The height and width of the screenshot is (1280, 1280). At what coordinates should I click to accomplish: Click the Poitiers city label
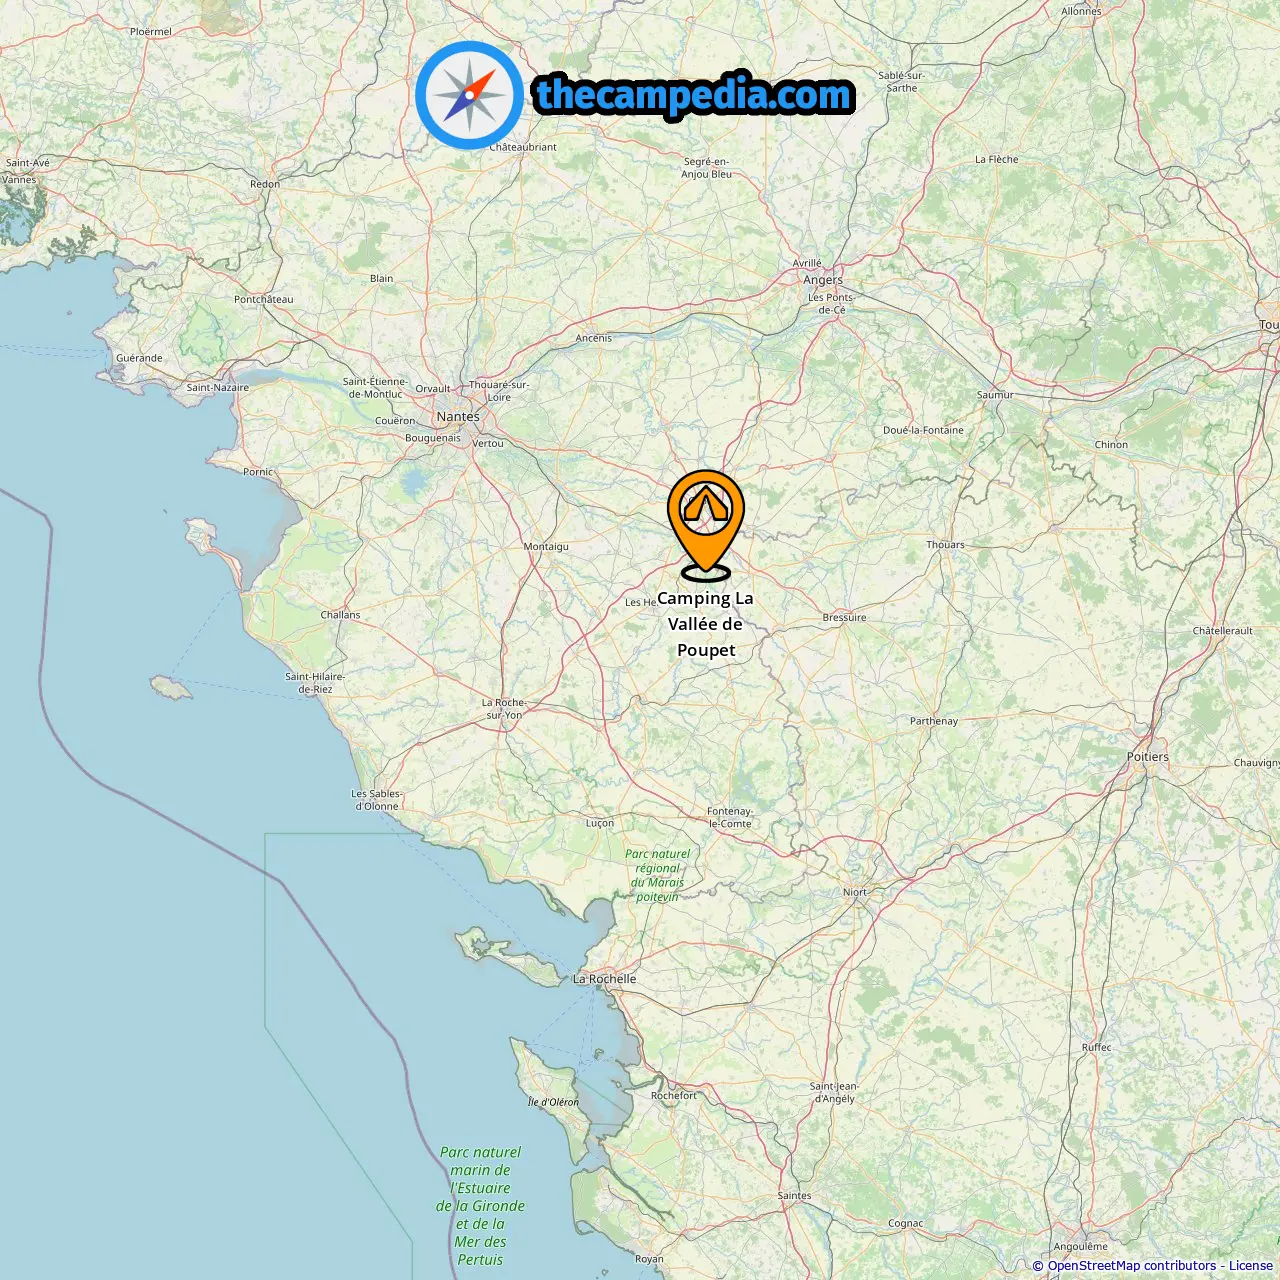click(1148, 757)
